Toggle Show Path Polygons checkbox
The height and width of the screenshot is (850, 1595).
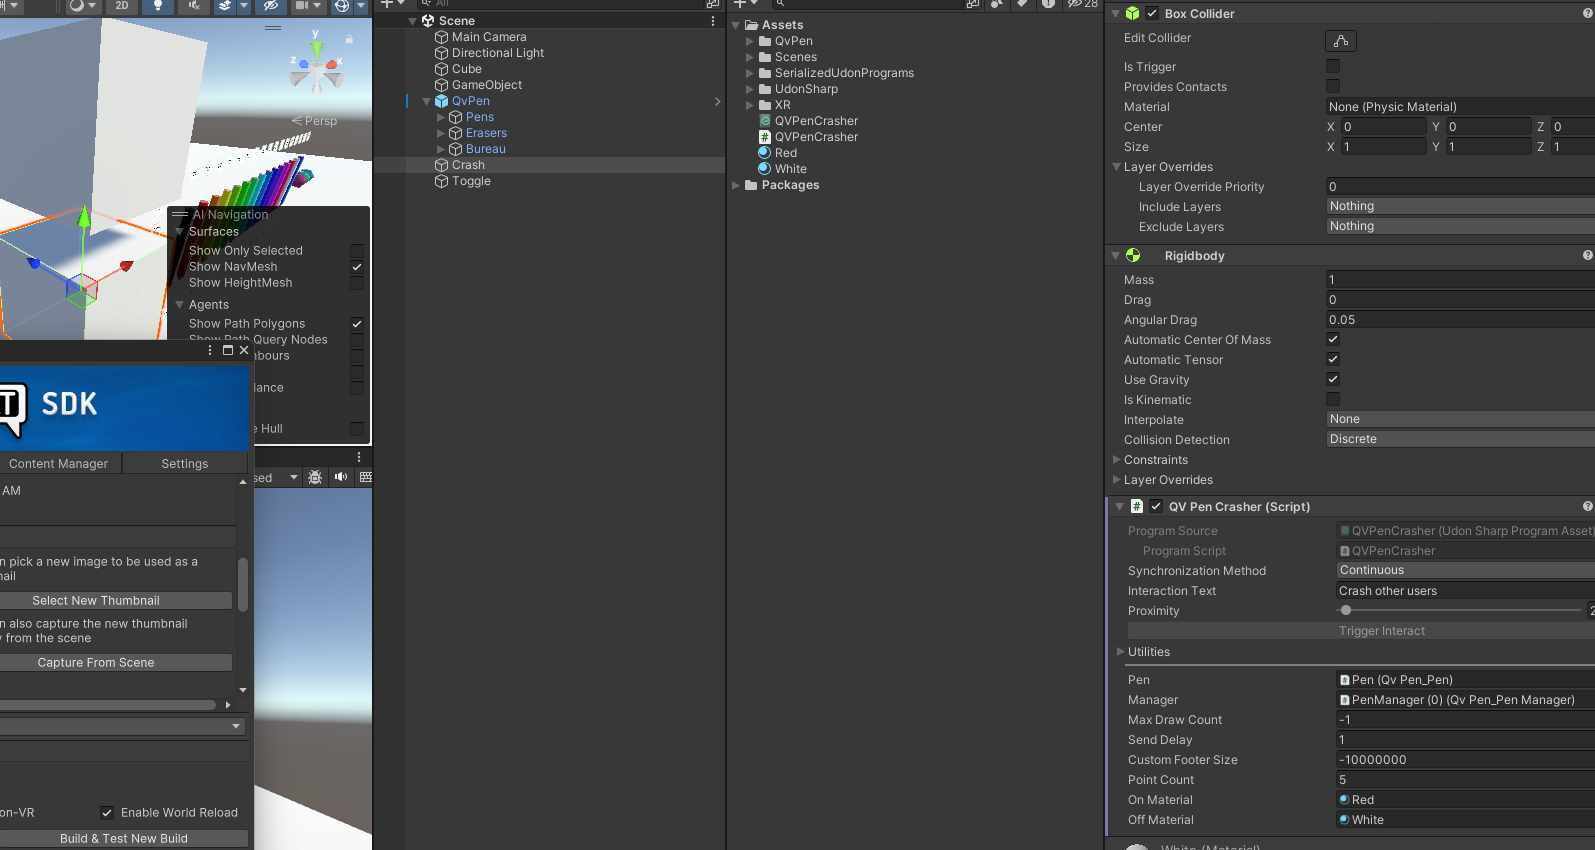pyautogui.click(x=357, y=324)
